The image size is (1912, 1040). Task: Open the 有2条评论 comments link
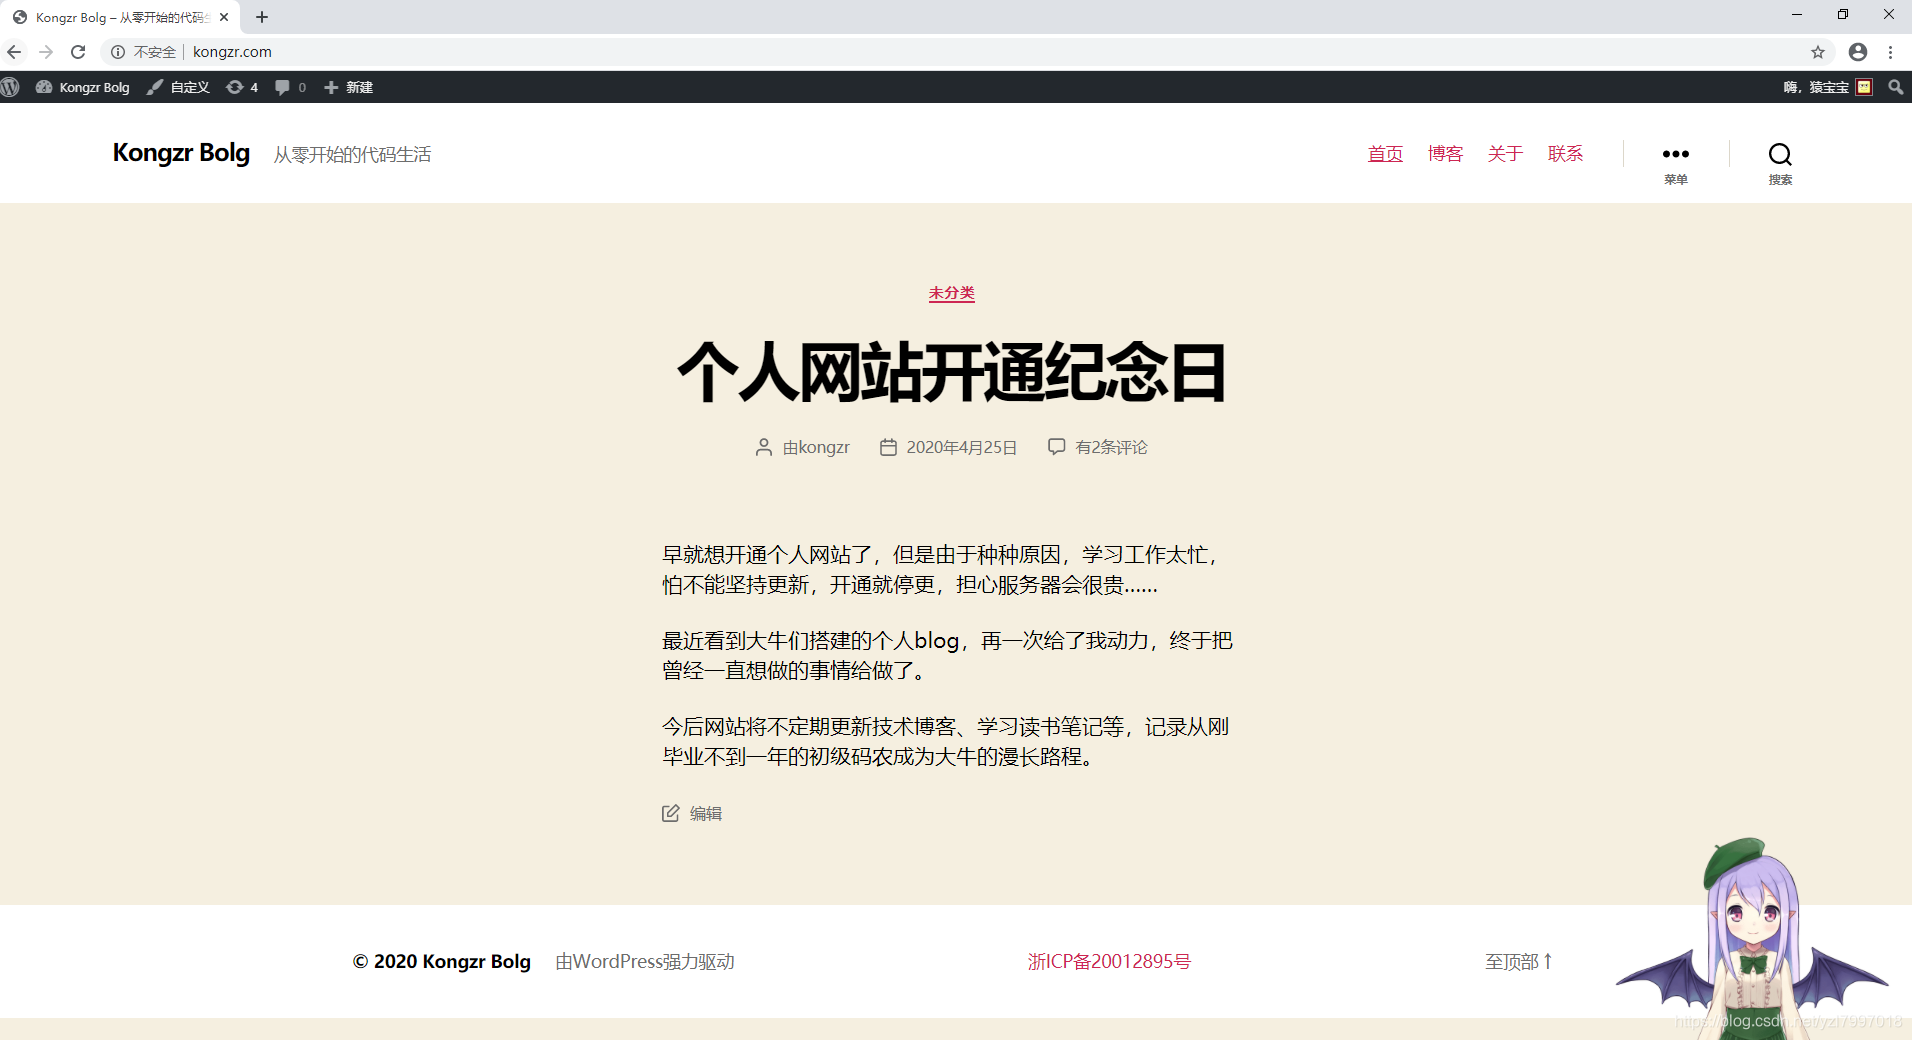click(x=1110, y=447)
